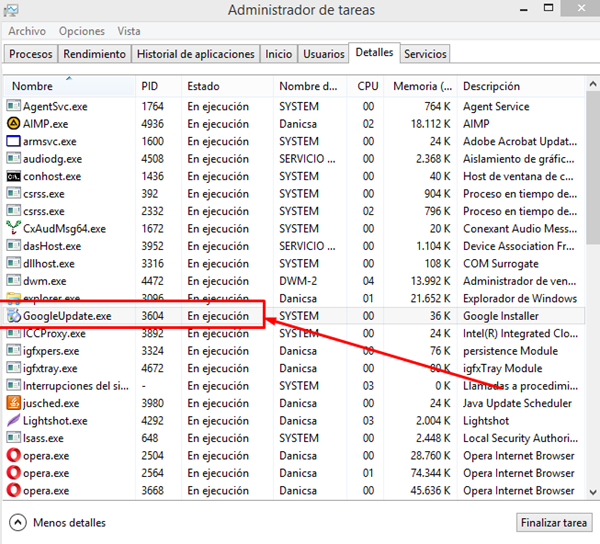Click the CxAudMsg64.exe process icon
This screenshot has width=600, height=544.
14,229
